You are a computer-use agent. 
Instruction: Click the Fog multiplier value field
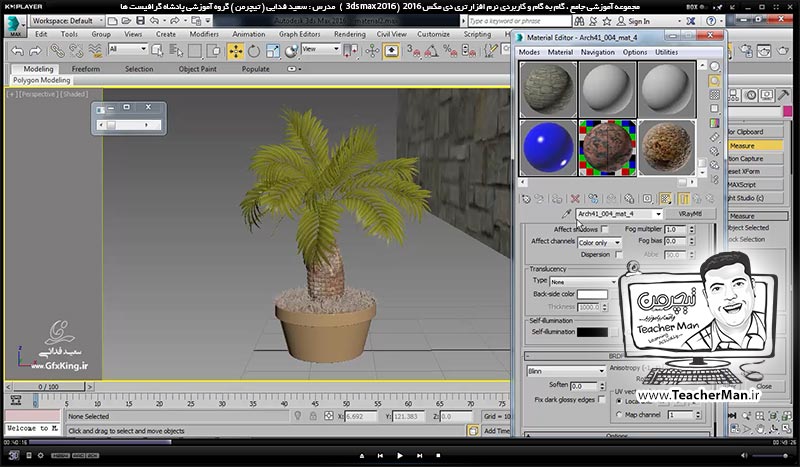click(675, 229)
